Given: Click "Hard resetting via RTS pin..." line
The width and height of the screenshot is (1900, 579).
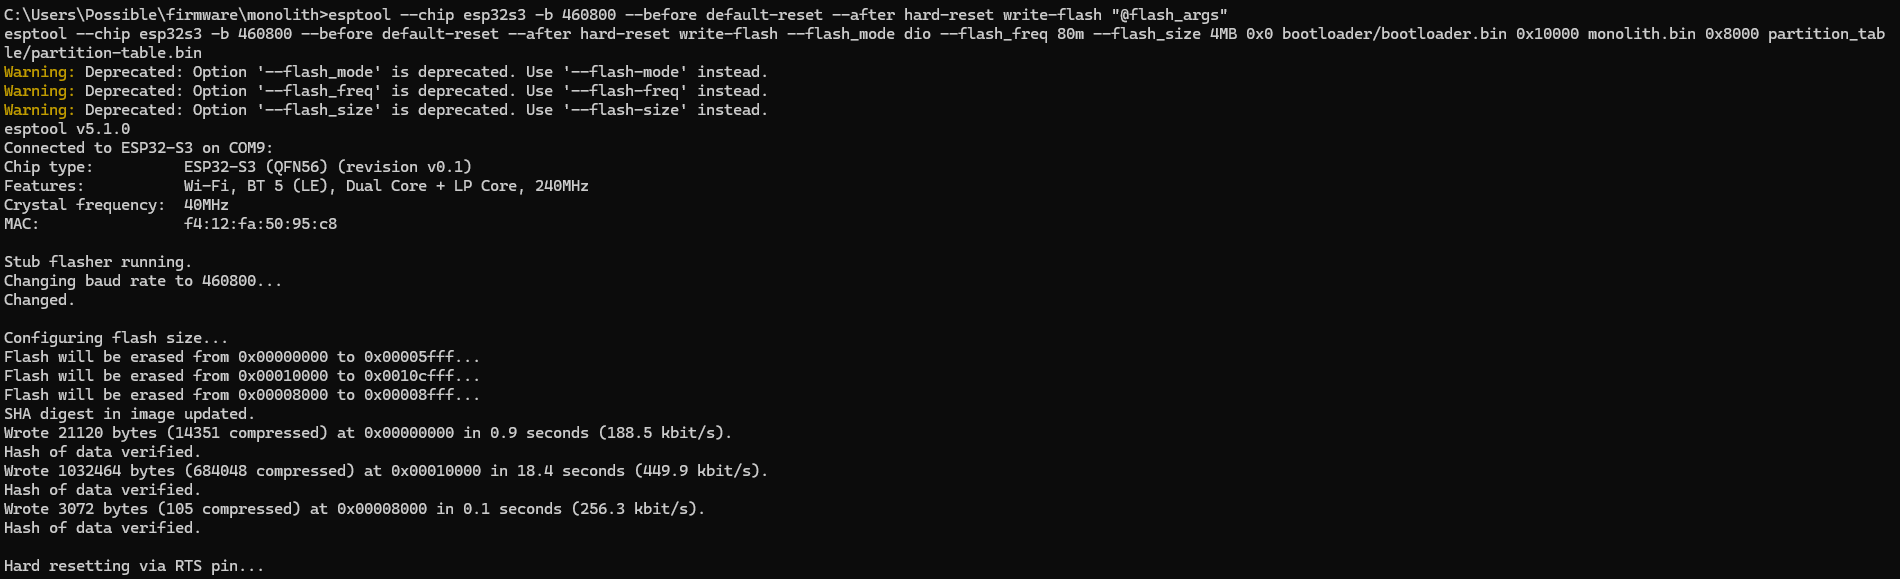Looking at the screenshot, I should pos(134,566).
